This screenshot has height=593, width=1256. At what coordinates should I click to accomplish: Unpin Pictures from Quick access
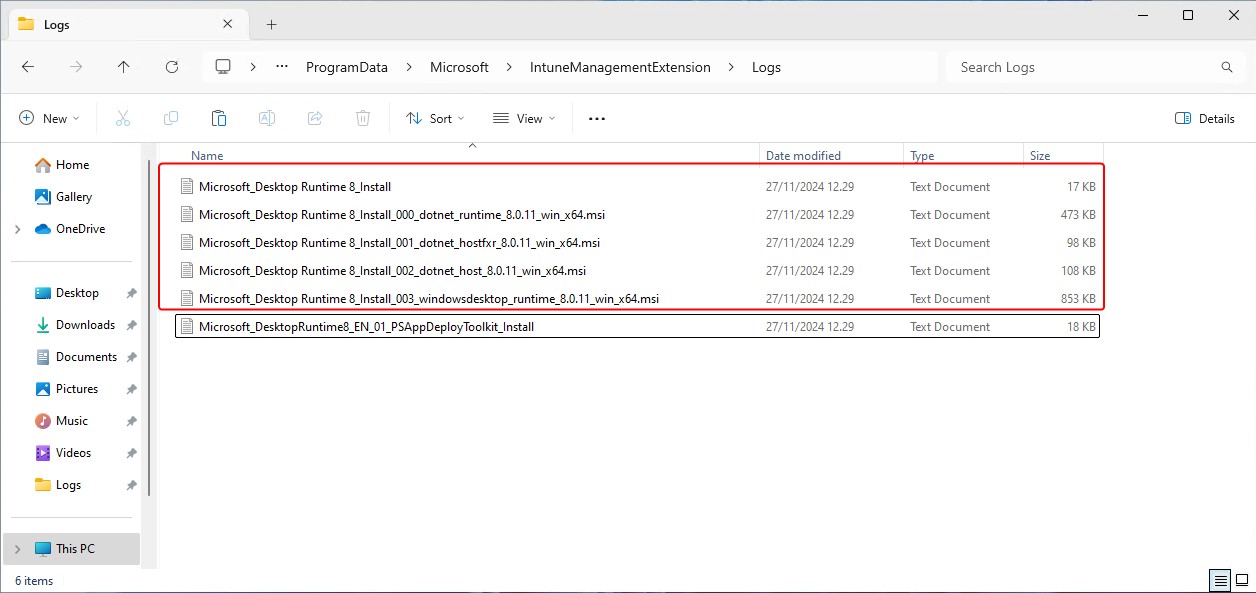[131, 389]
